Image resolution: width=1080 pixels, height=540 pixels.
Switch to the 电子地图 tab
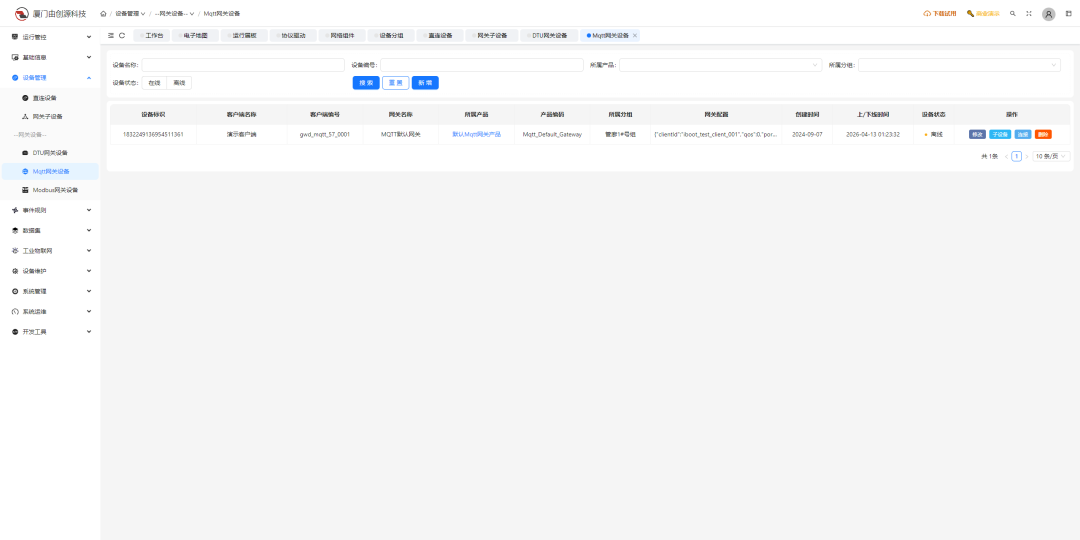coord(193,35)
